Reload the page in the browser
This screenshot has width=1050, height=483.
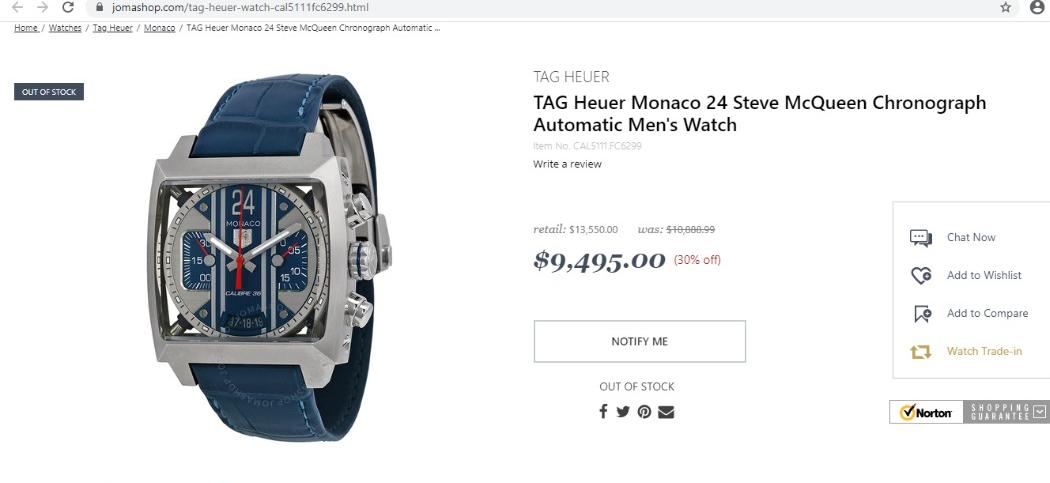click(68, 7)
